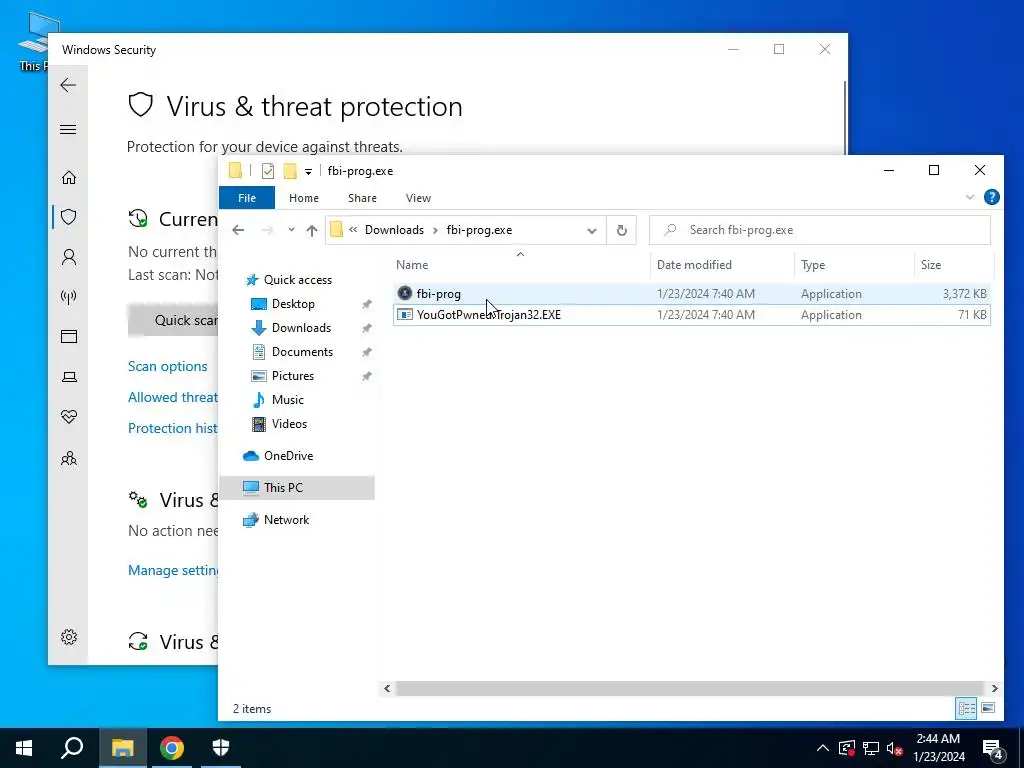Open the Share ribbon tab
The width and height of the screenshot is (1024, 768).
(362, 198)
